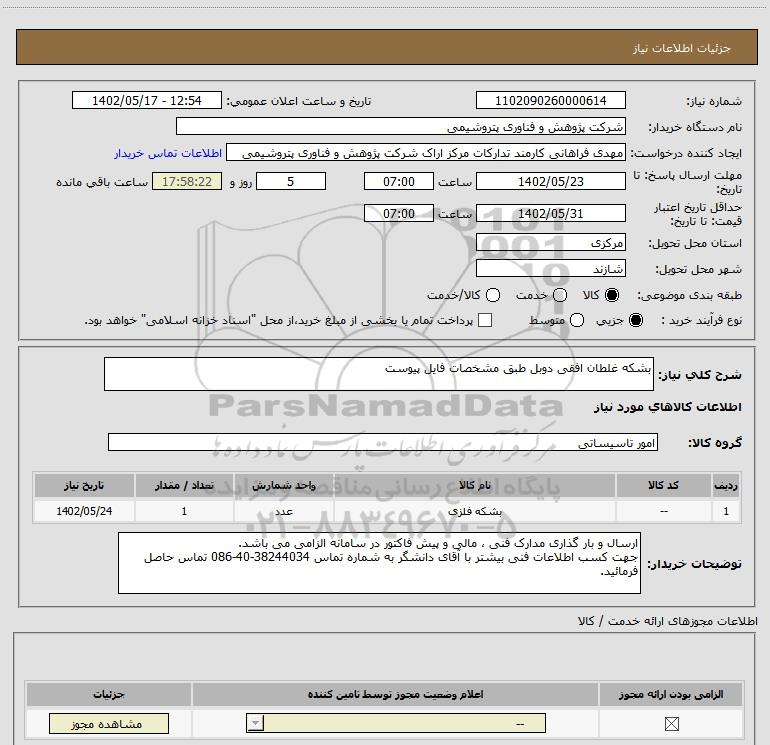Click the remaining days field showing 5
The height and width of the screenshot is (745, 770).
click(x=291, y=182)
